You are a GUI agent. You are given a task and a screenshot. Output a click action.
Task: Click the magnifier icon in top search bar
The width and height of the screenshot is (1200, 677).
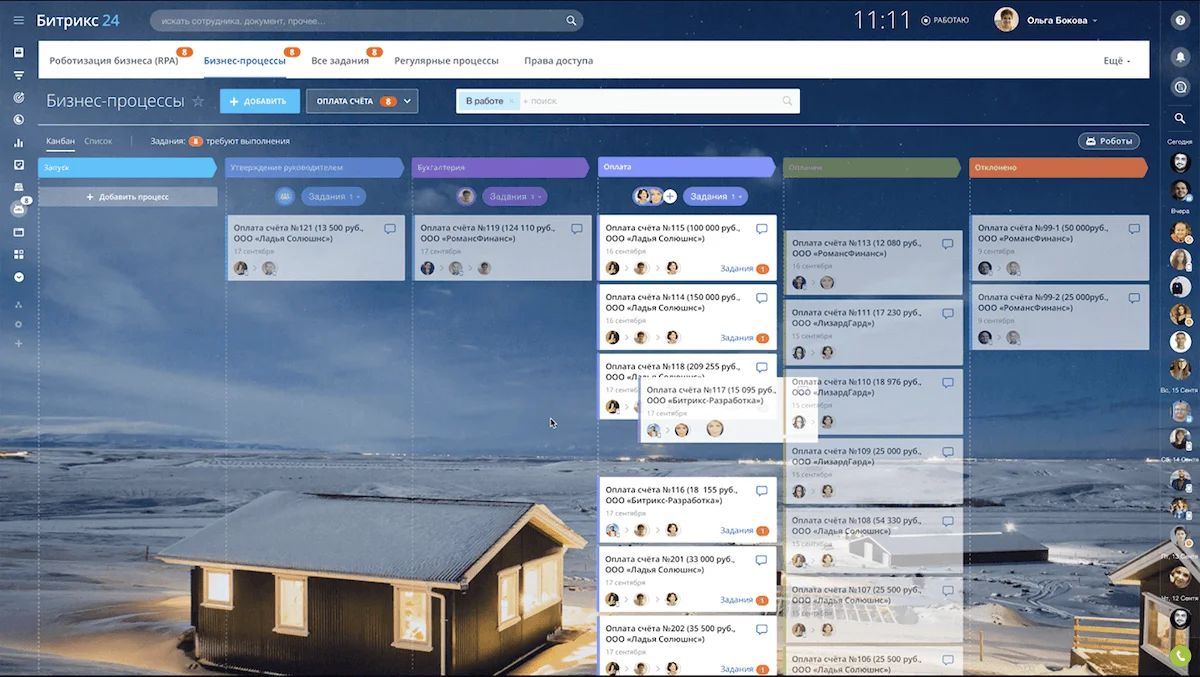click(571, 20)
